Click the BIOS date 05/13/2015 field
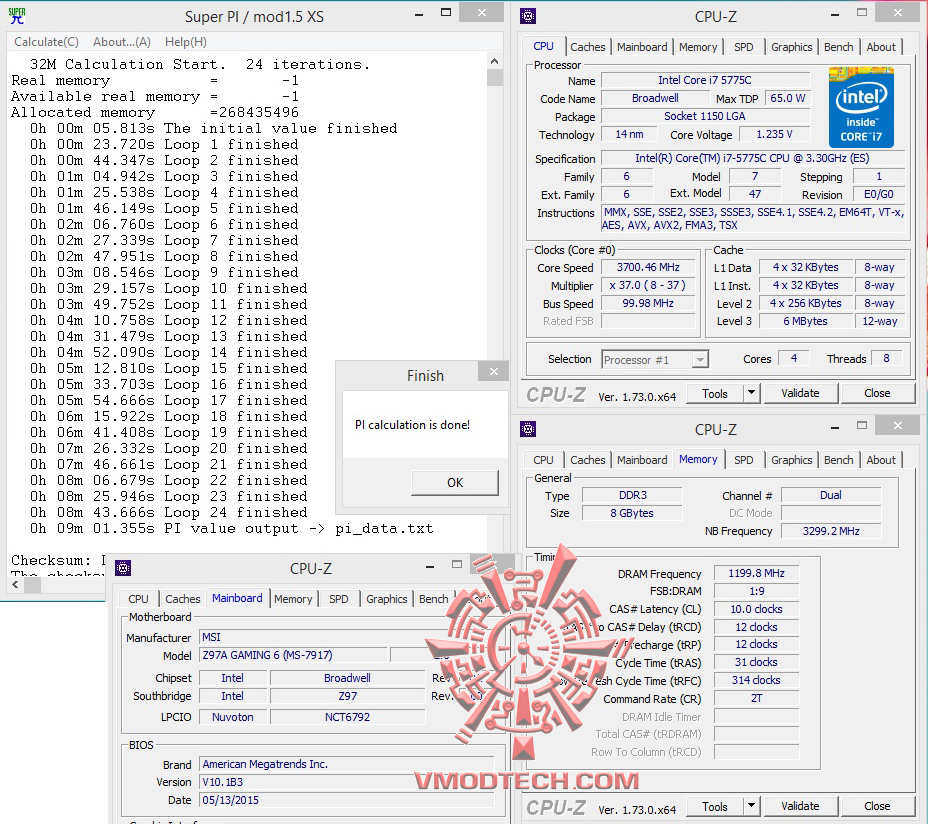The height and width of the screenshot is (824, 928). click(347, 800)
